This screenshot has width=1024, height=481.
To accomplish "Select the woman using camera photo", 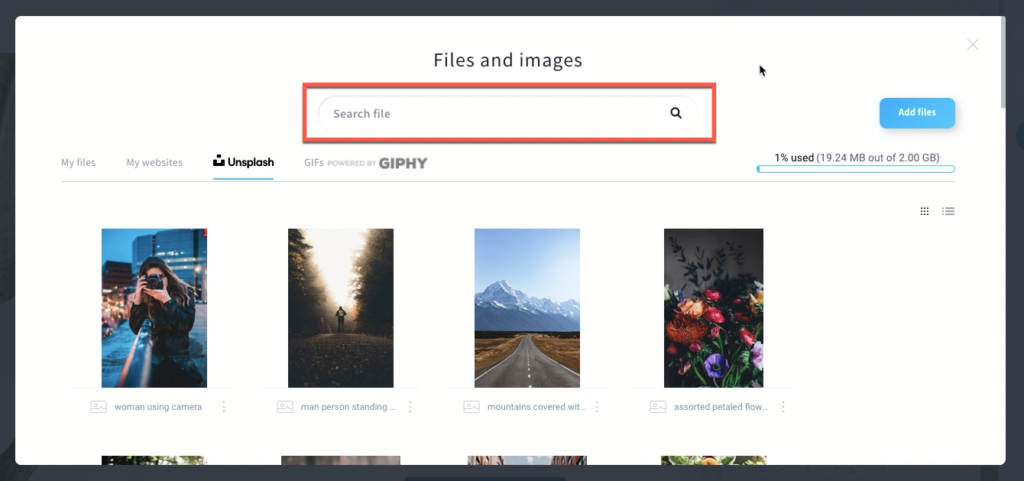I will coord(154,308).
